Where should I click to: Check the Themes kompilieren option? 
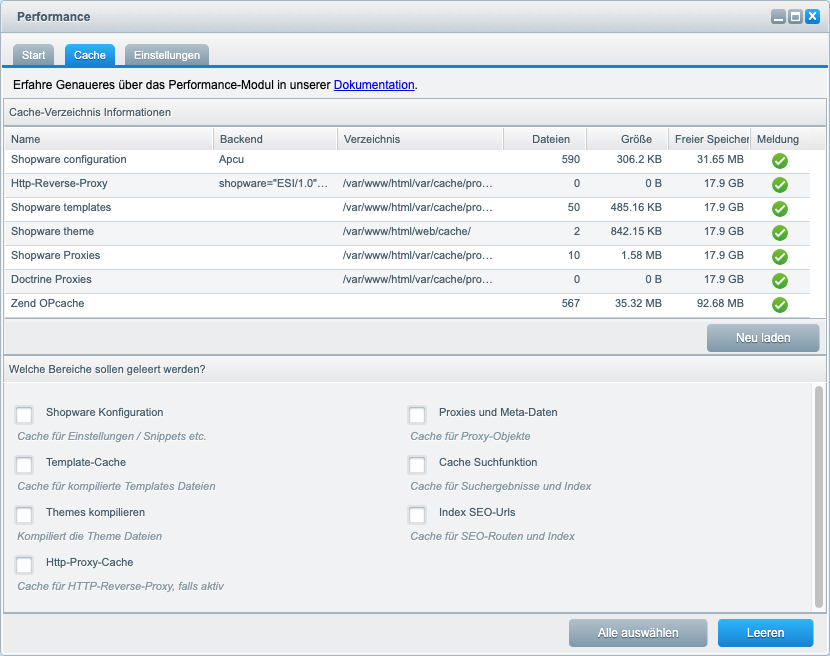24,515
